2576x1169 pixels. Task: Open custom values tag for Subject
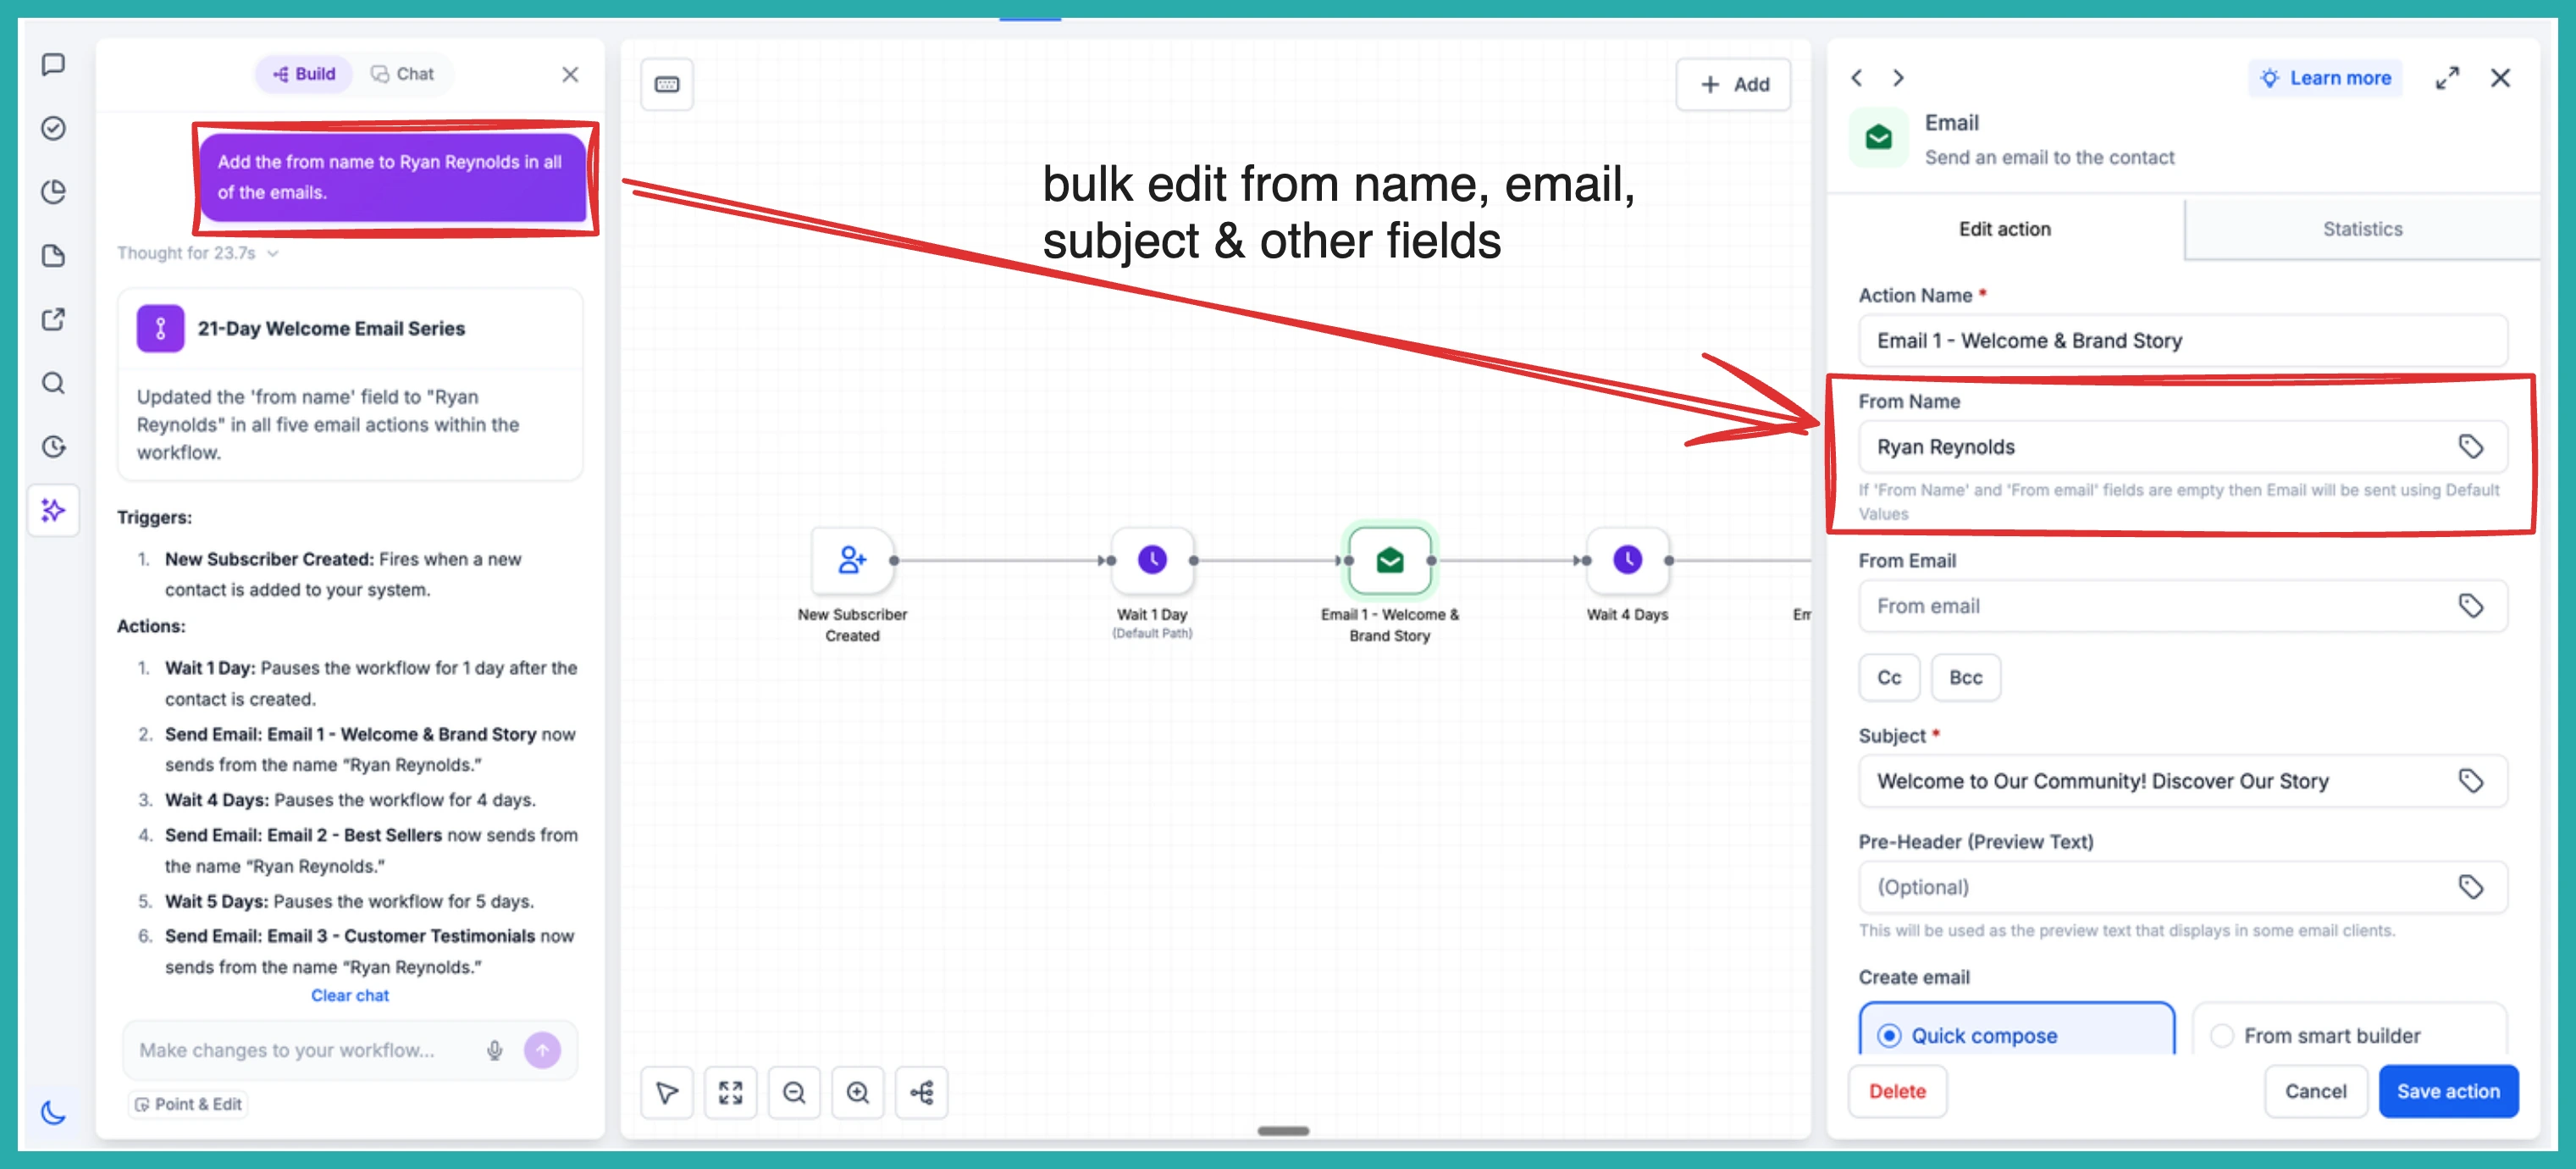[2470, 781]
